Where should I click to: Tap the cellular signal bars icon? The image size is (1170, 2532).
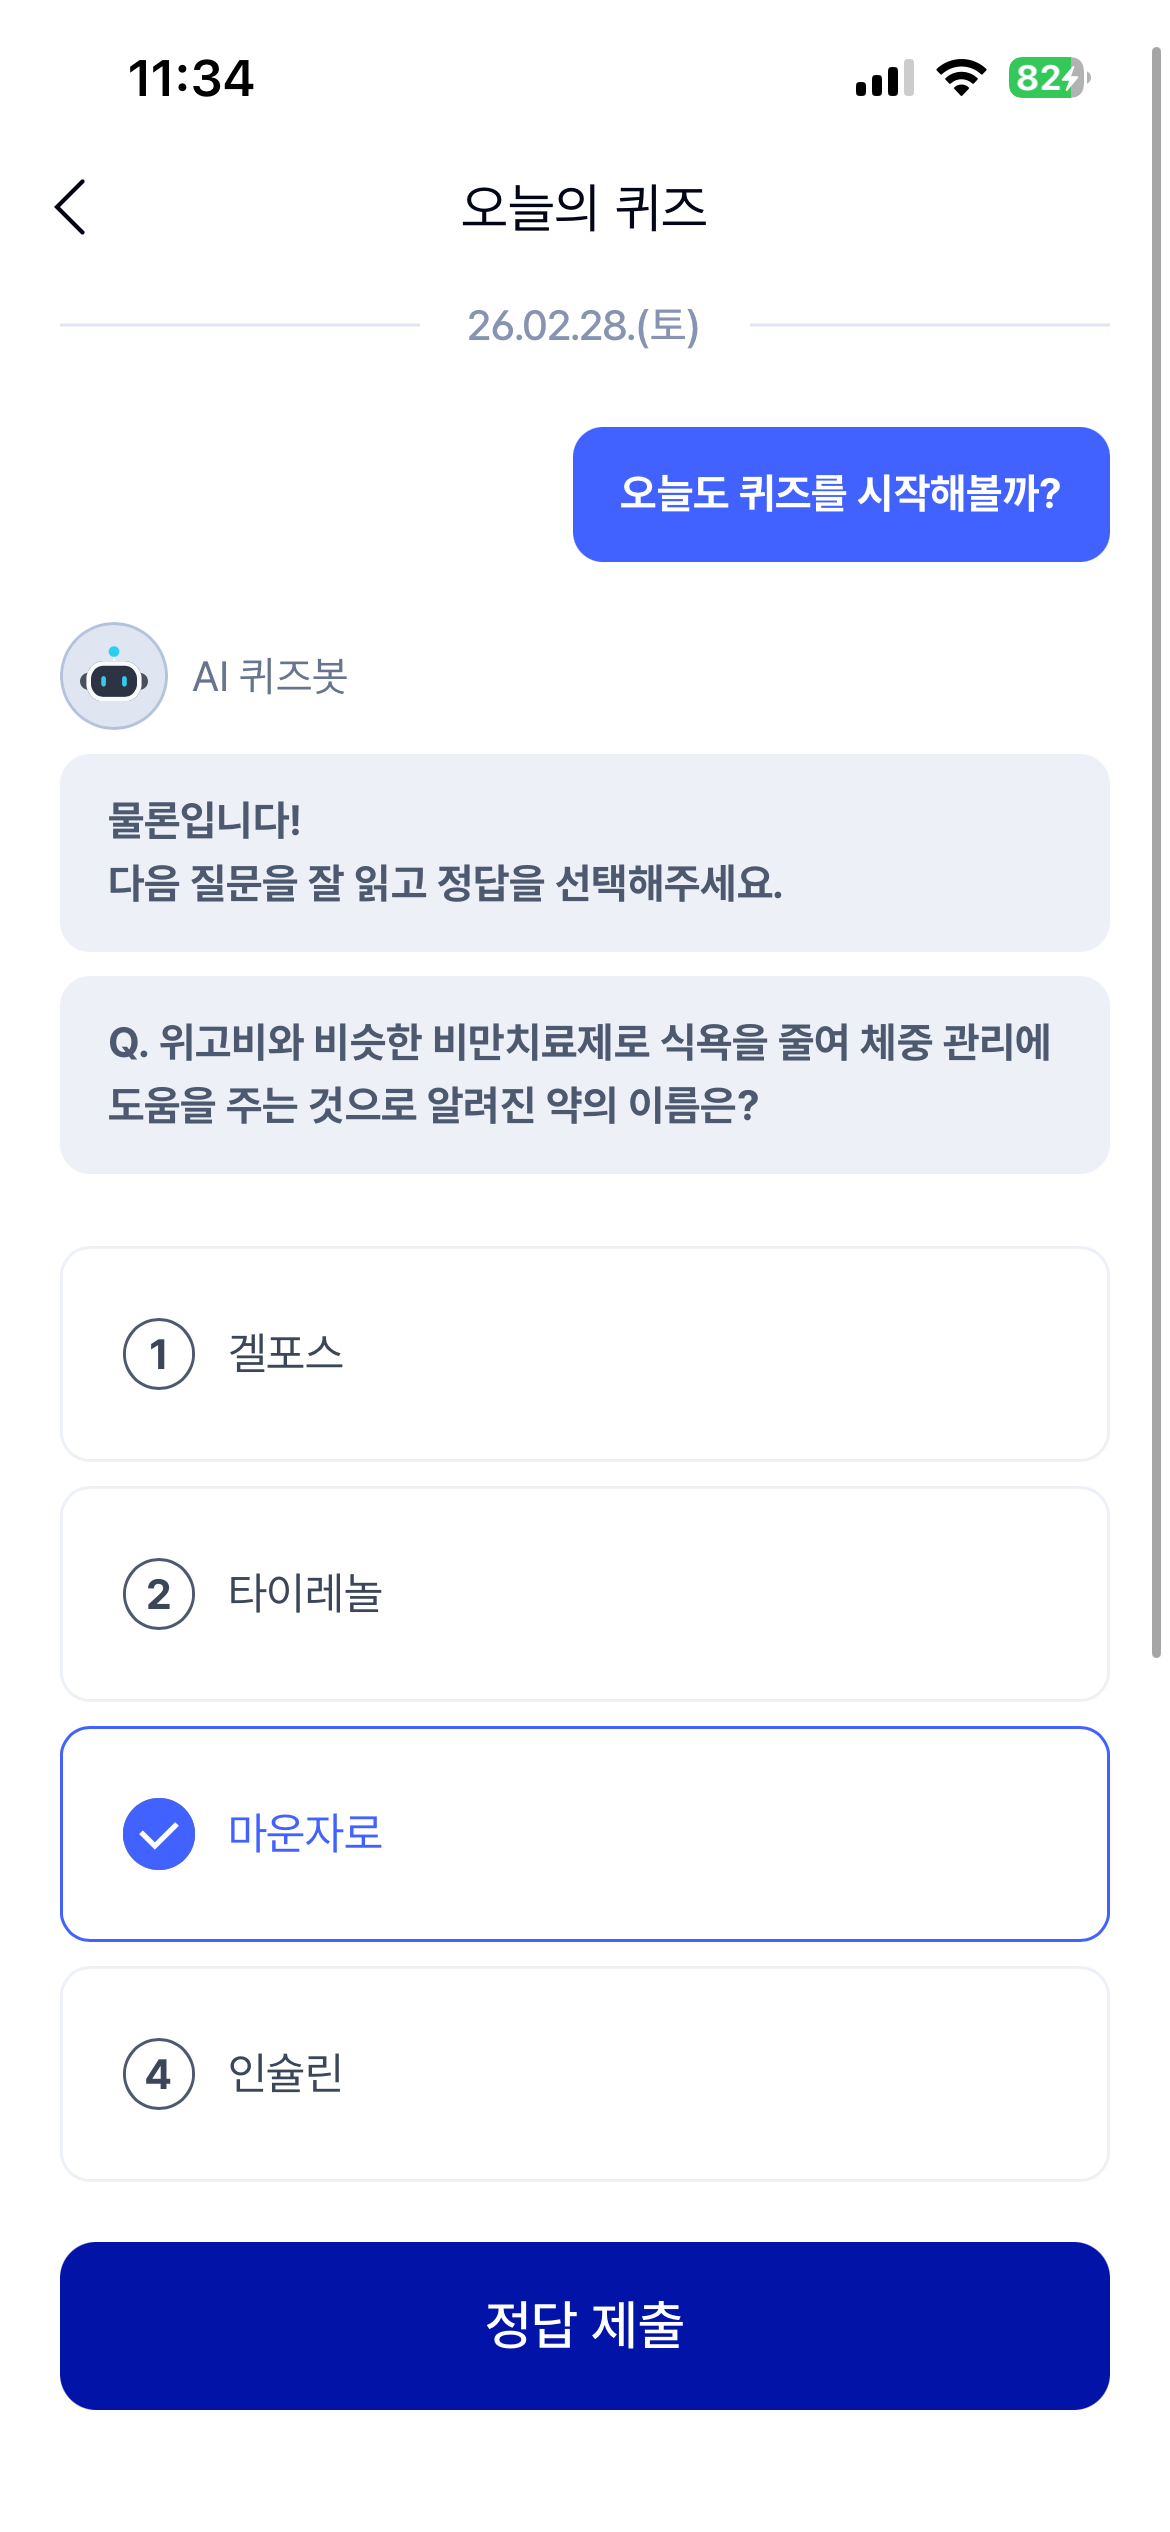click(884, 78)
